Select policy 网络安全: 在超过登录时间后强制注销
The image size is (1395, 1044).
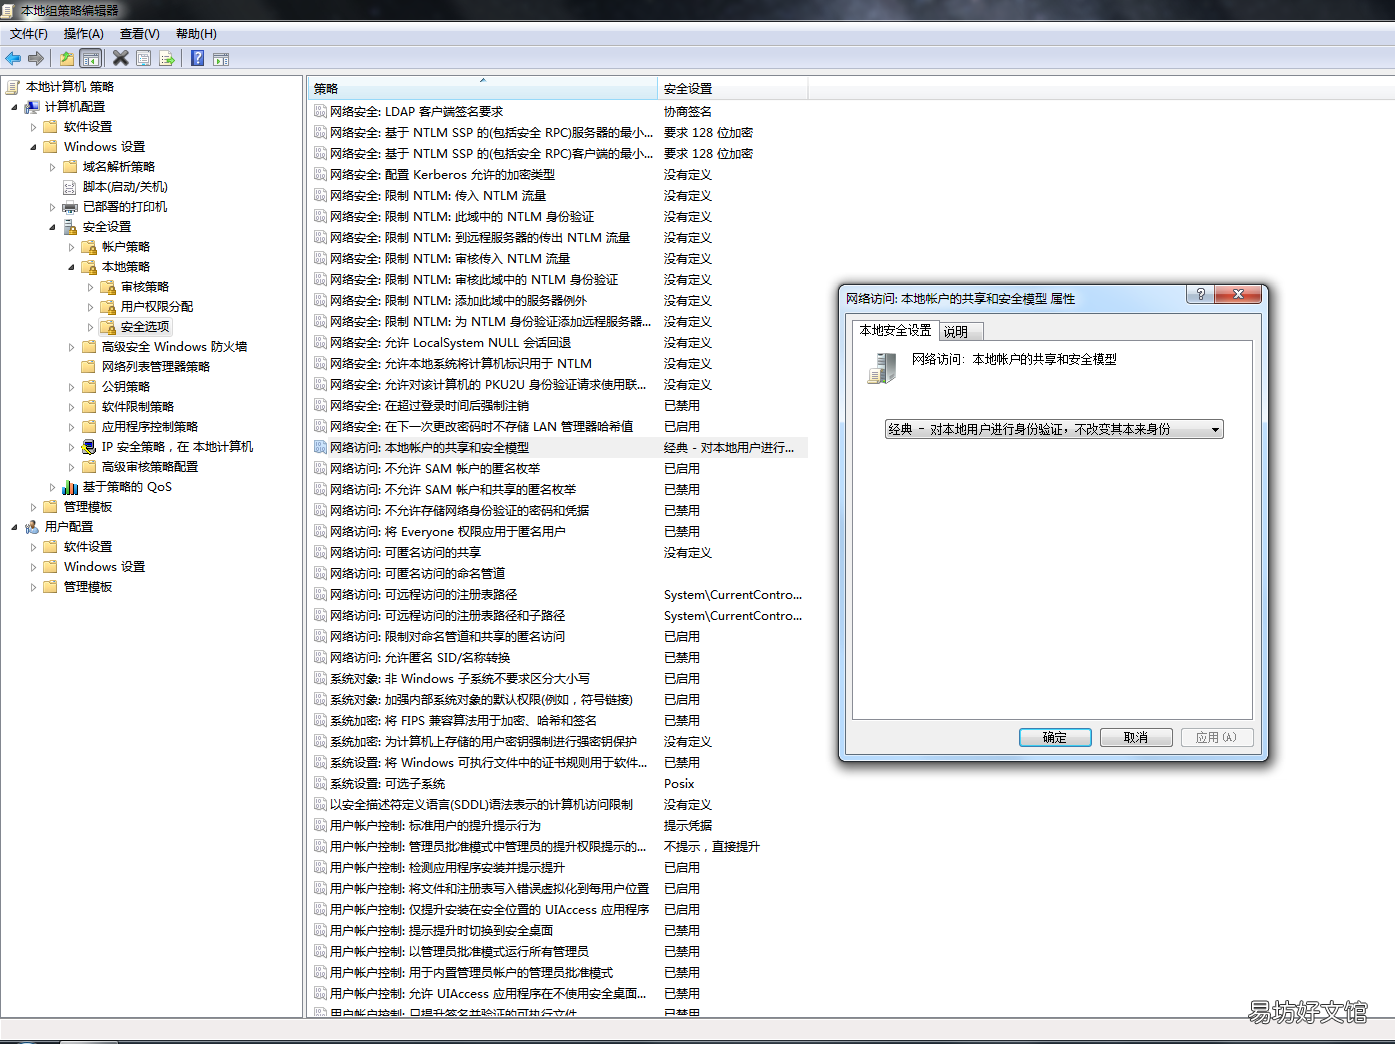(x=560, y=405)
